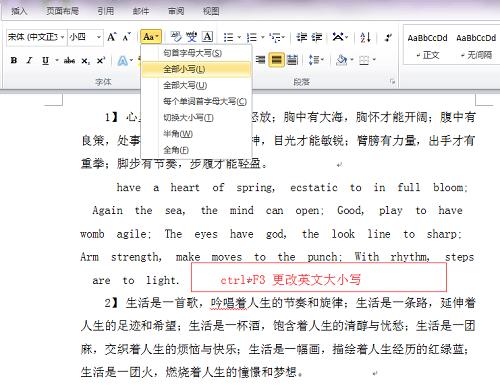500x385 pixels.
Task: Underline the selected text with U button
Action: pyautogui.click(x=45, y=60)
